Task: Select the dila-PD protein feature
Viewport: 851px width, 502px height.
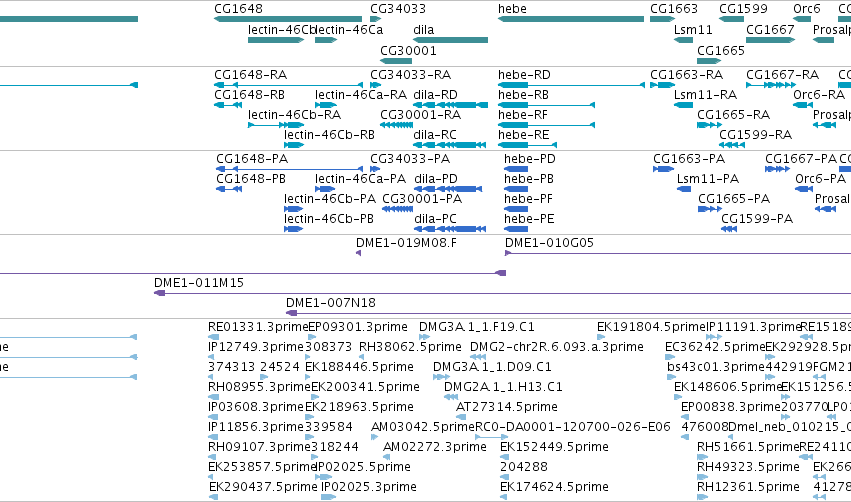Action: [x=448, y=189]
